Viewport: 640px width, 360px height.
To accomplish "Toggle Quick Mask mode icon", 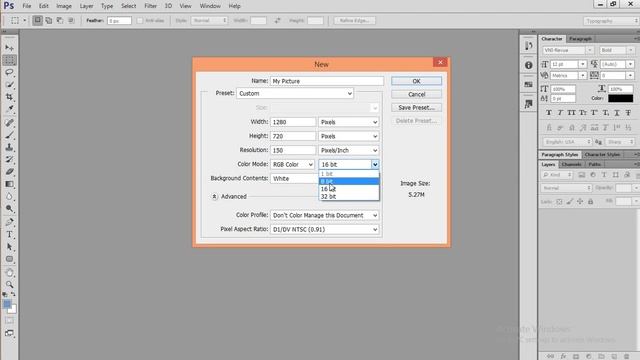I will [x=9, y=321].
